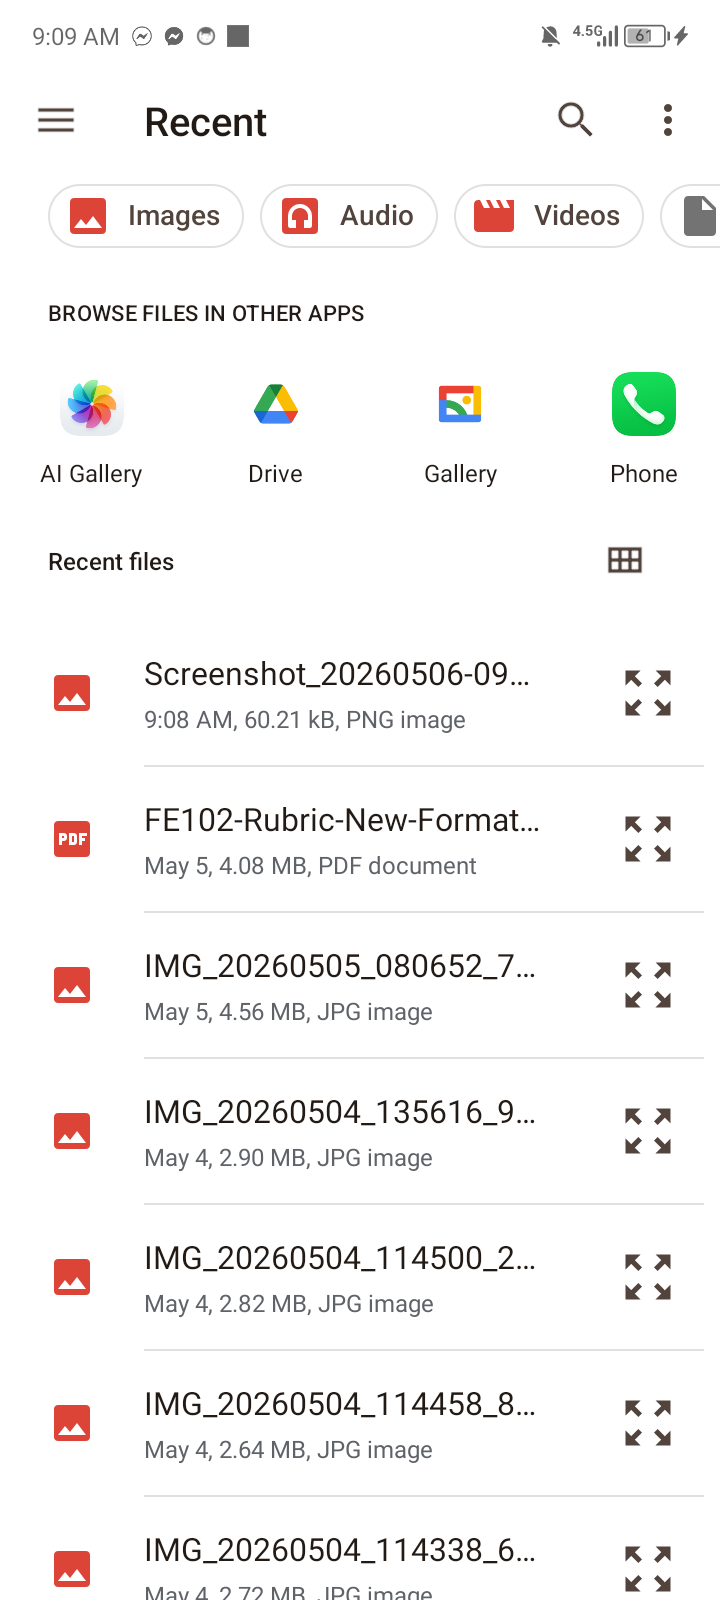The height and width of the screenshot is (1600, 720).
Task: Tap the muted notifications bell status icon
Action: 550,37
